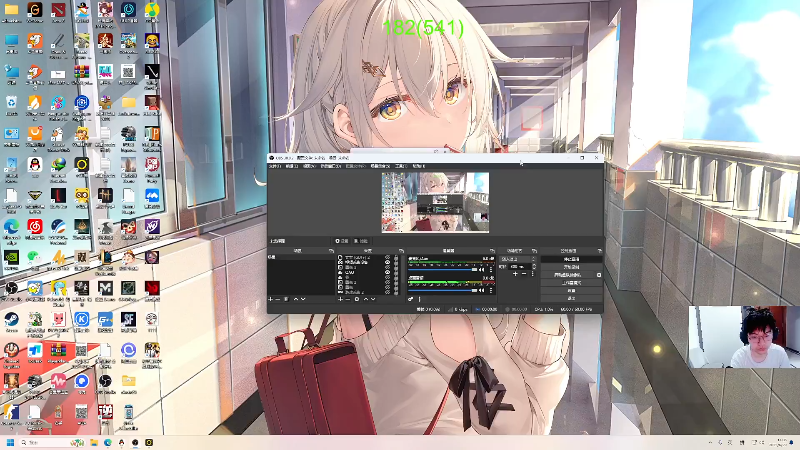Mute the first audio mixer channel speaker
The height and width of the screenshot is (450, 800).
point(482,269)
